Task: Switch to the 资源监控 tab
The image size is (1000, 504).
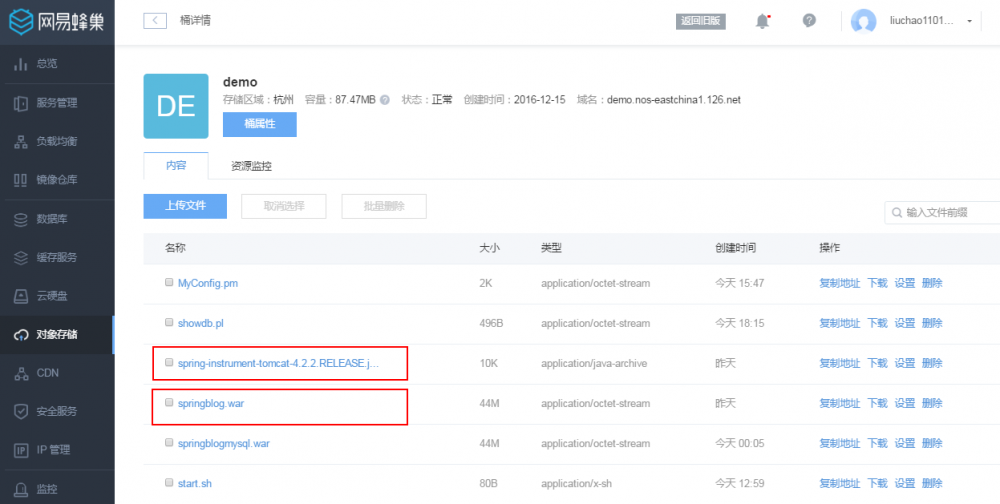Action: [x=251, y=167]
